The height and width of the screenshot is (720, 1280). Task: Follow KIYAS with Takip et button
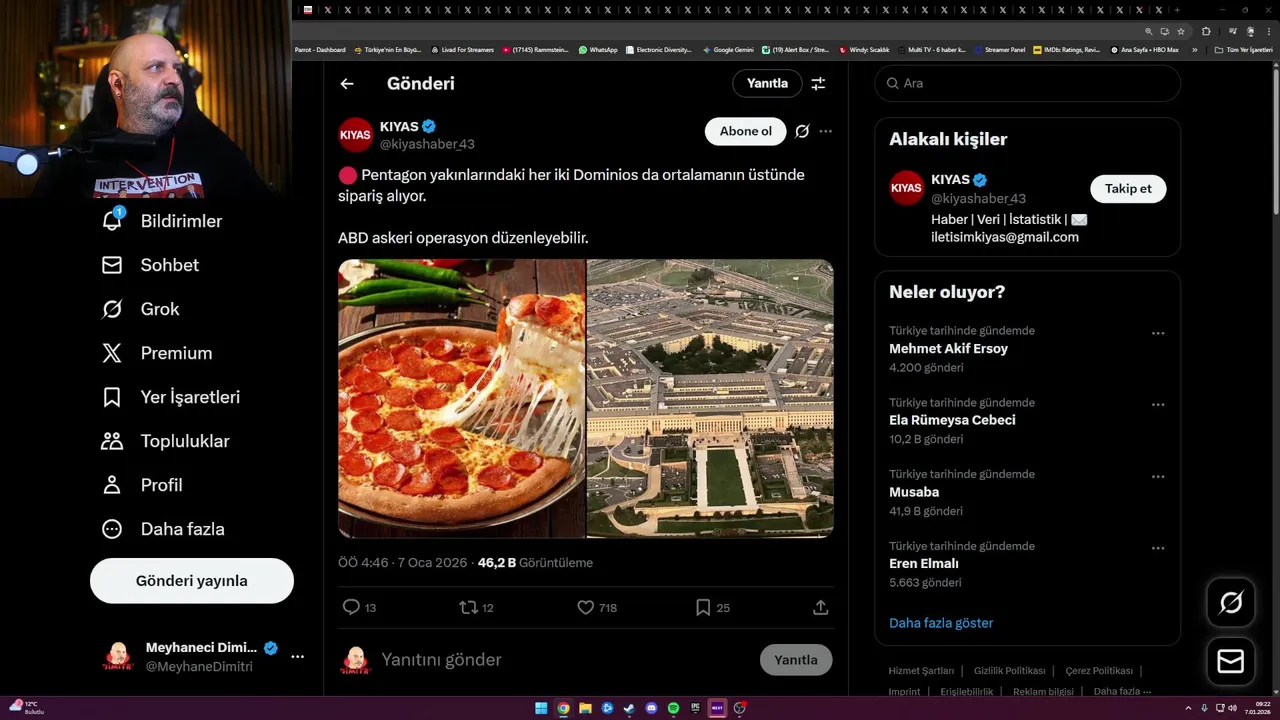click(x=1128, y=188)
